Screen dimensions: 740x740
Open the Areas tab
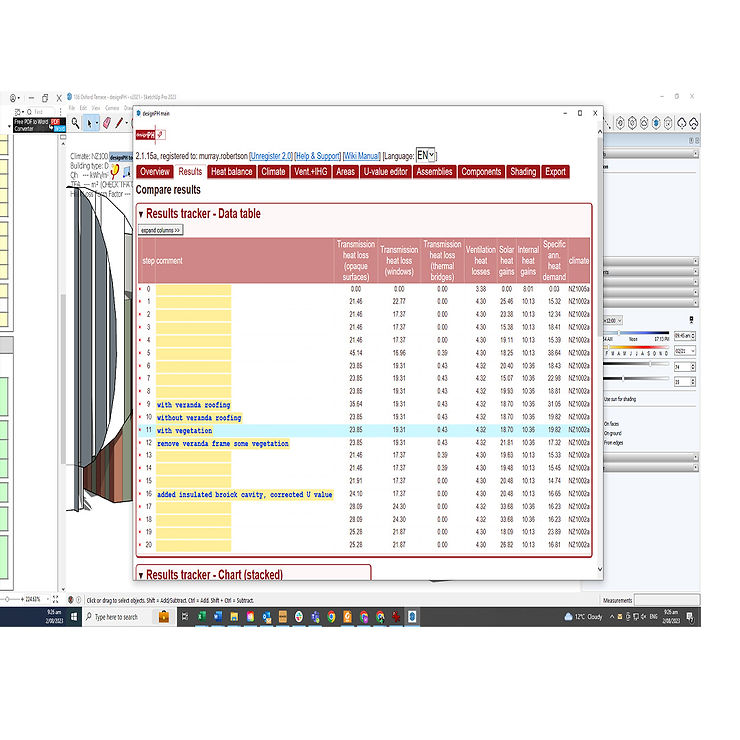[345, 172]
